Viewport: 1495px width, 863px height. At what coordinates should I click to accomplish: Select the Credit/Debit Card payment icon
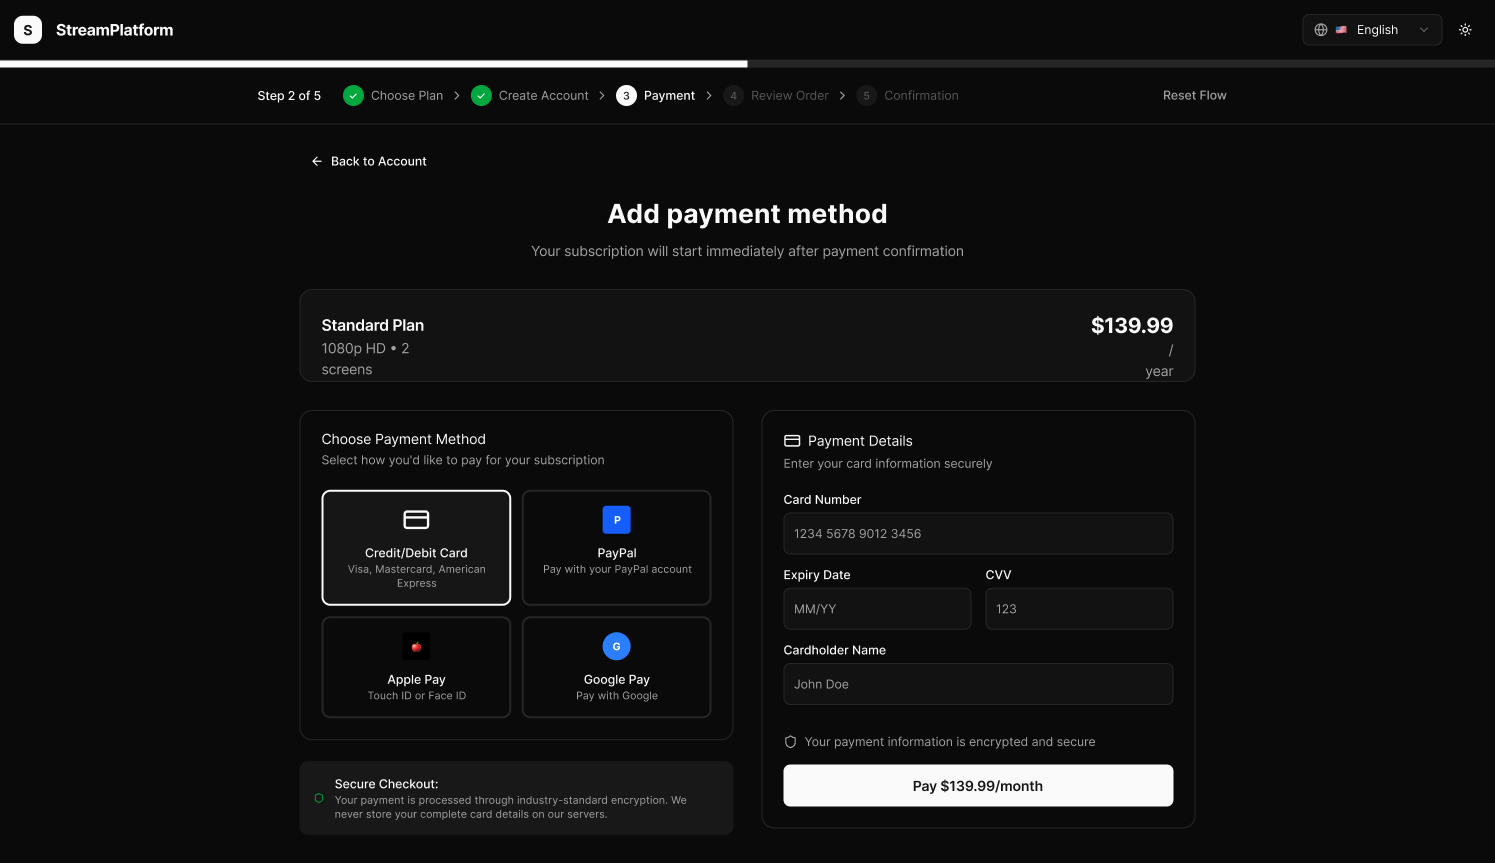click(x=416, y=519)
